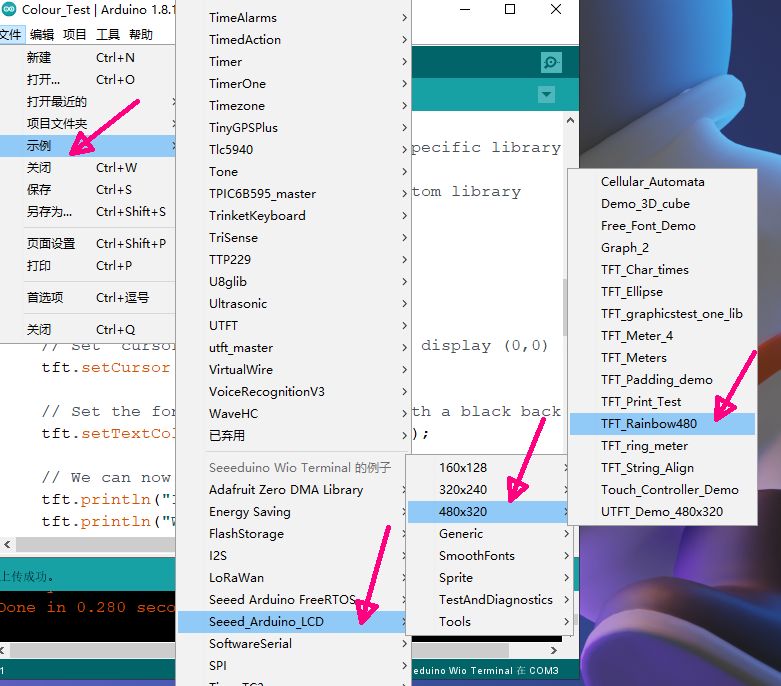This screenshot has height=686, width=781.
Task: Click the Arduino logo in title bar
Action: coord(9,9)
